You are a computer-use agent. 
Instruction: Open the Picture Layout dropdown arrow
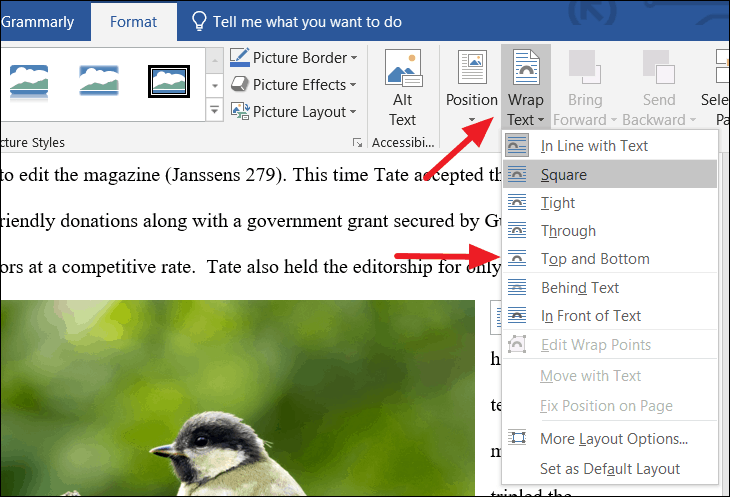pos(353,112)
